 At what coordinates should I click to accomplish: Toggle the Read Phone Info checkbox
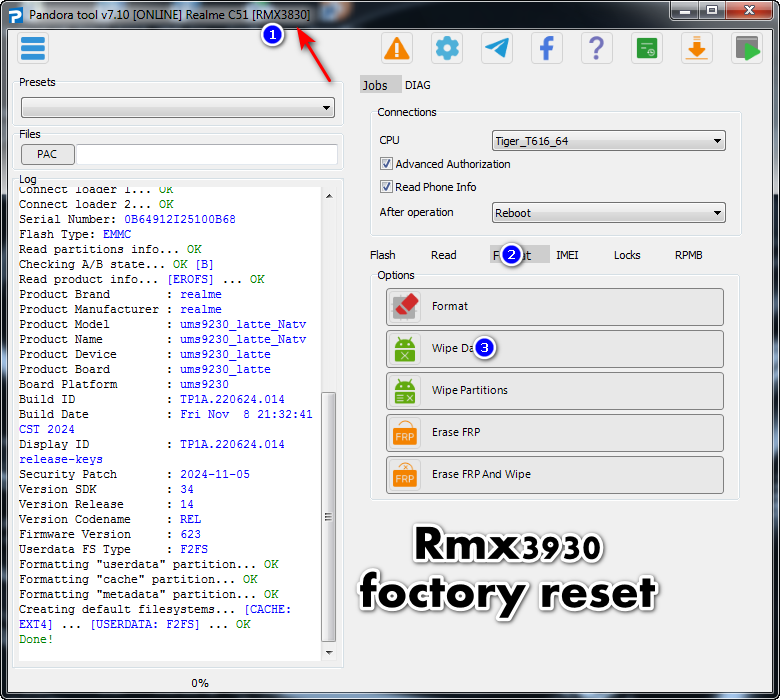tap(386, 187)
